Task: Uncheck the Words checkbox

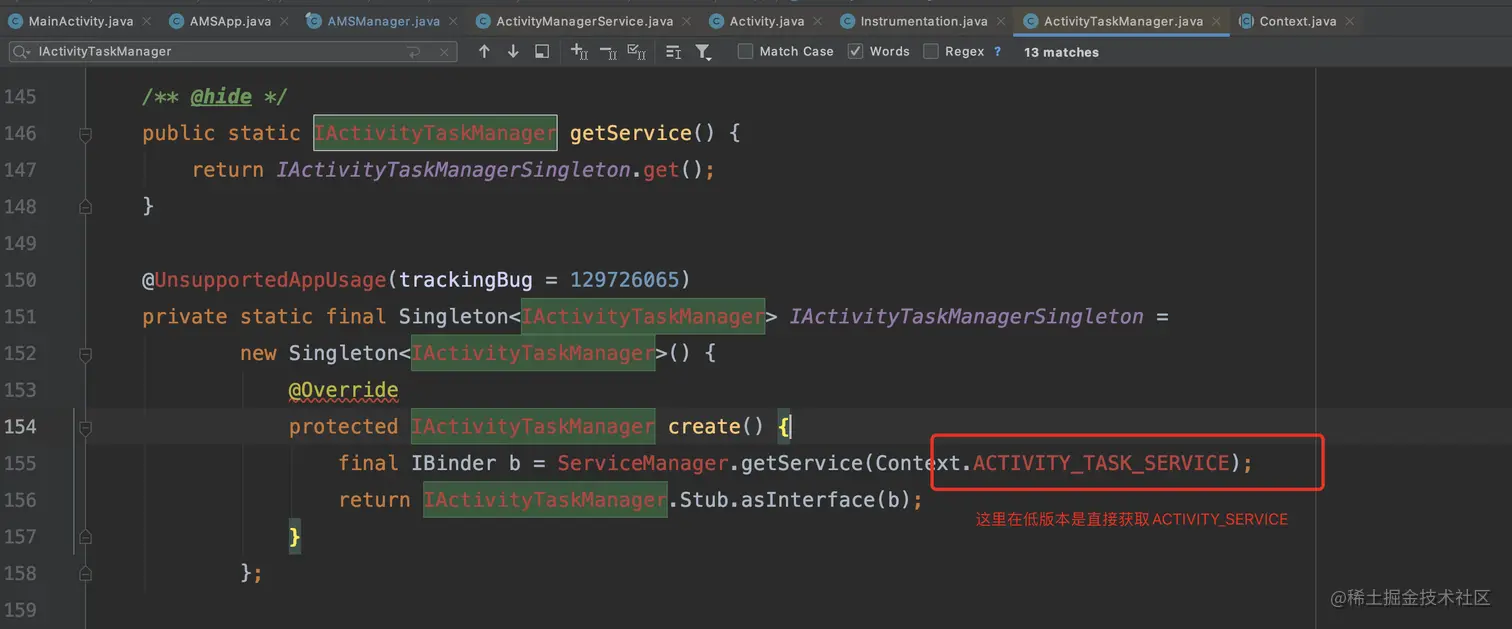Action: pyautogui.click(x=855, y=51)
